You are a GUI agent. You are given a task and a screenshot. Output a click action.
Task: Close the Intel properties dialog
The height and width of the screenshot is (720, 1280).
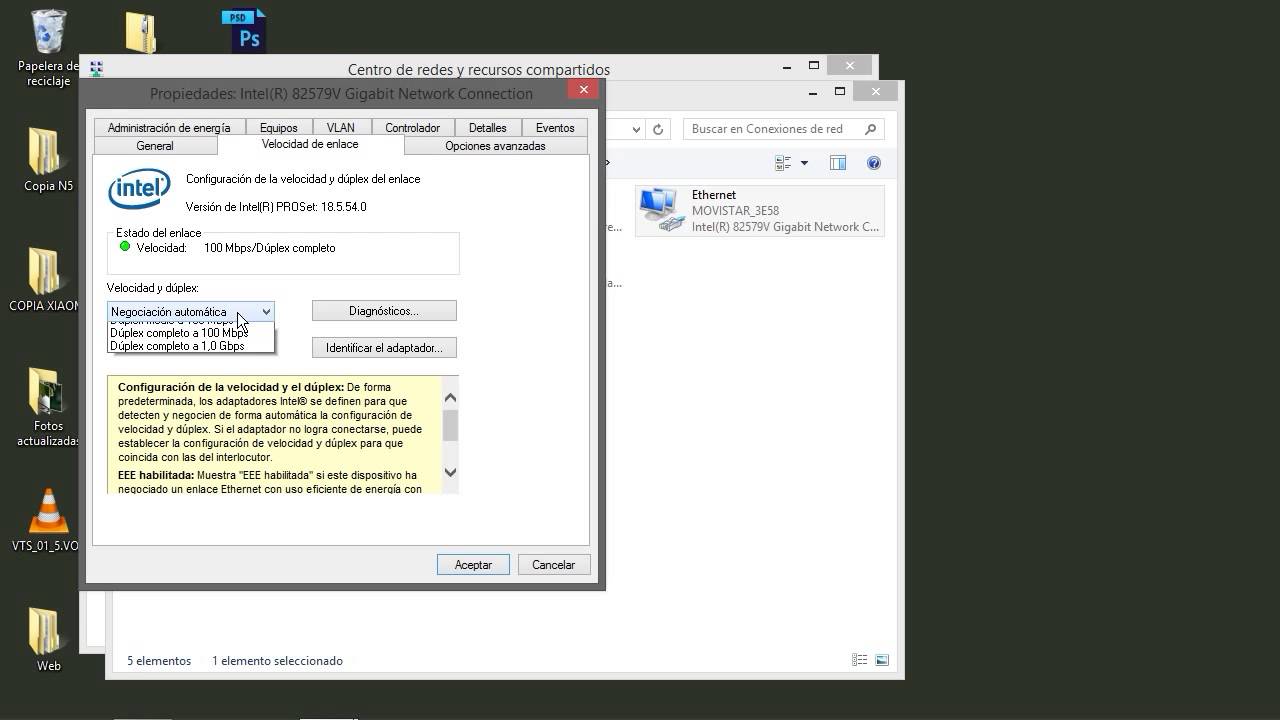pos(583,89)
